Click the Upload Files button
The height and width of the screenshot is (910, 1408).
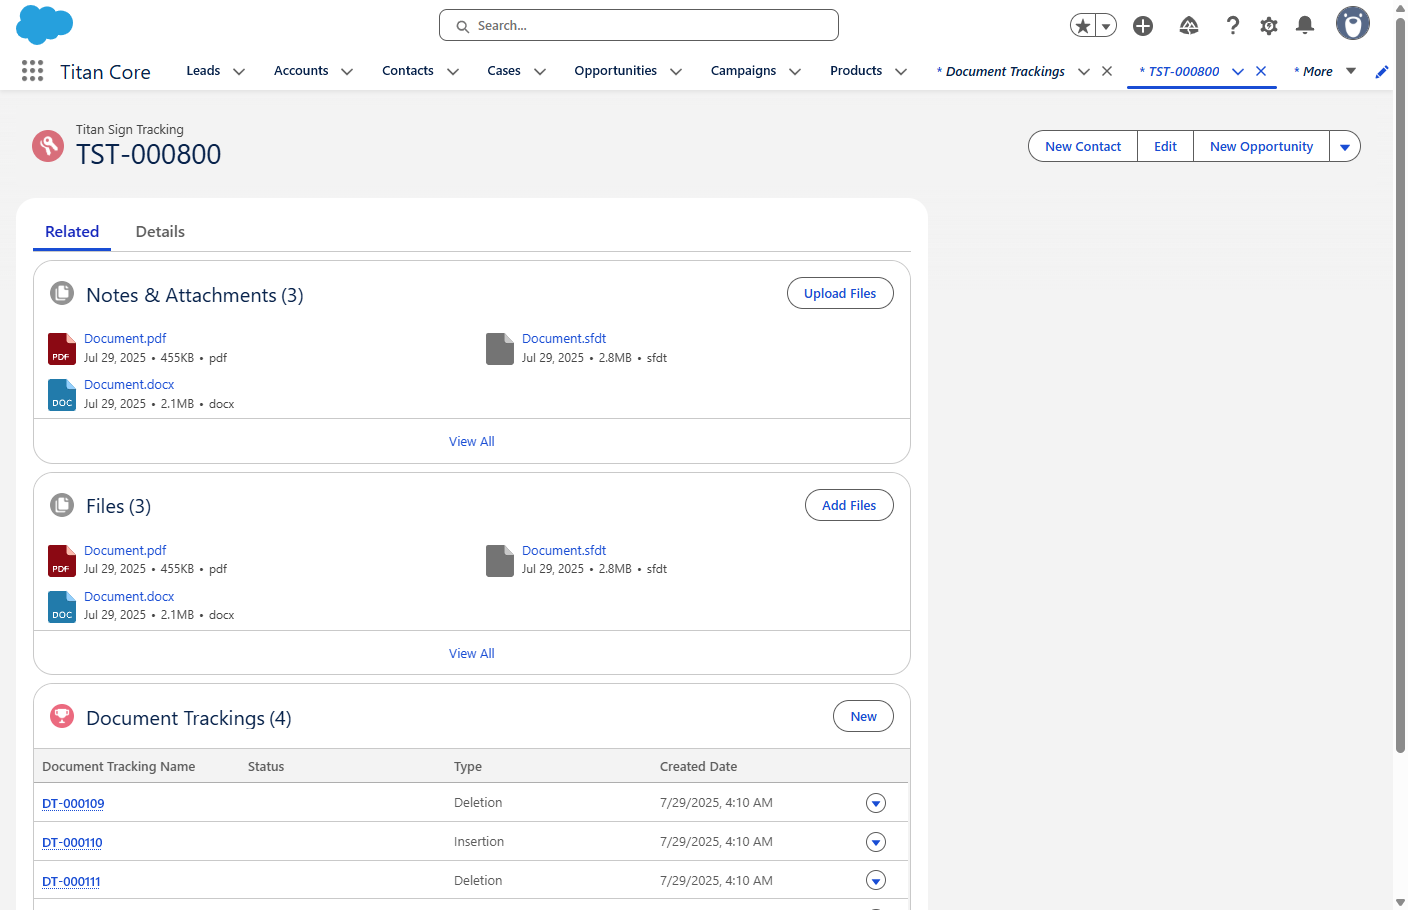pos(840,293)
